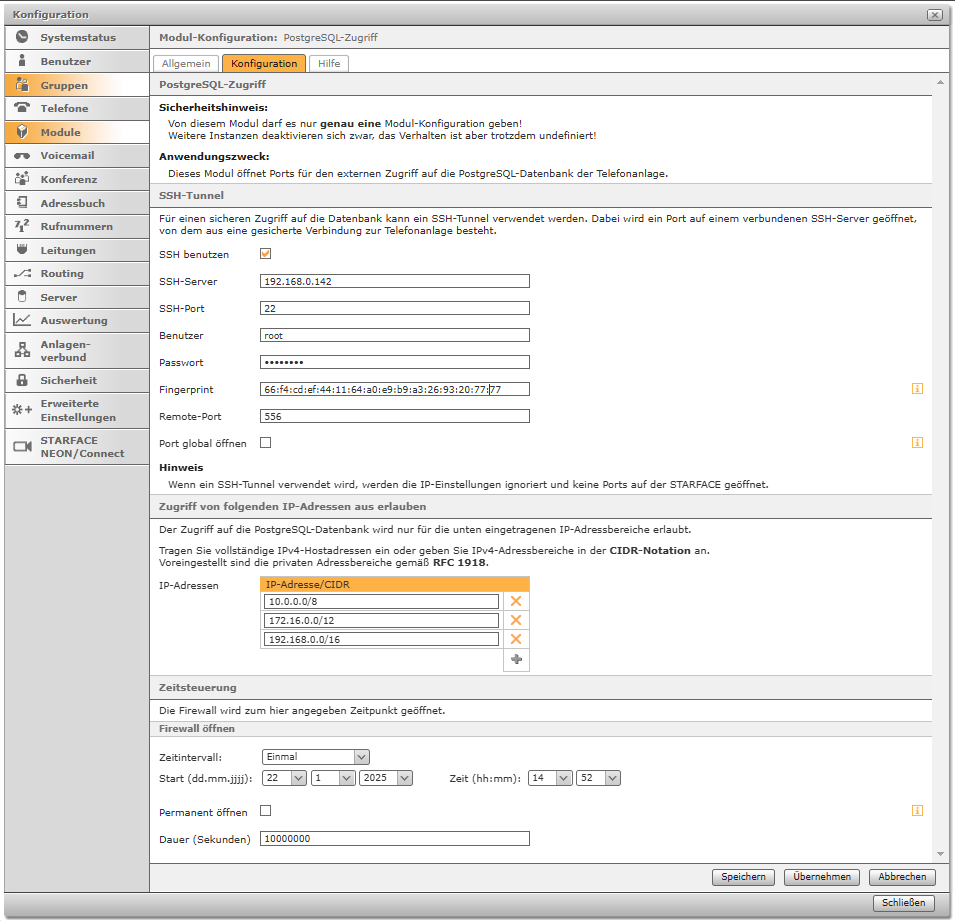955x921 pixels.
Task: Click the Übernehmen button
Action: (822, 877)
